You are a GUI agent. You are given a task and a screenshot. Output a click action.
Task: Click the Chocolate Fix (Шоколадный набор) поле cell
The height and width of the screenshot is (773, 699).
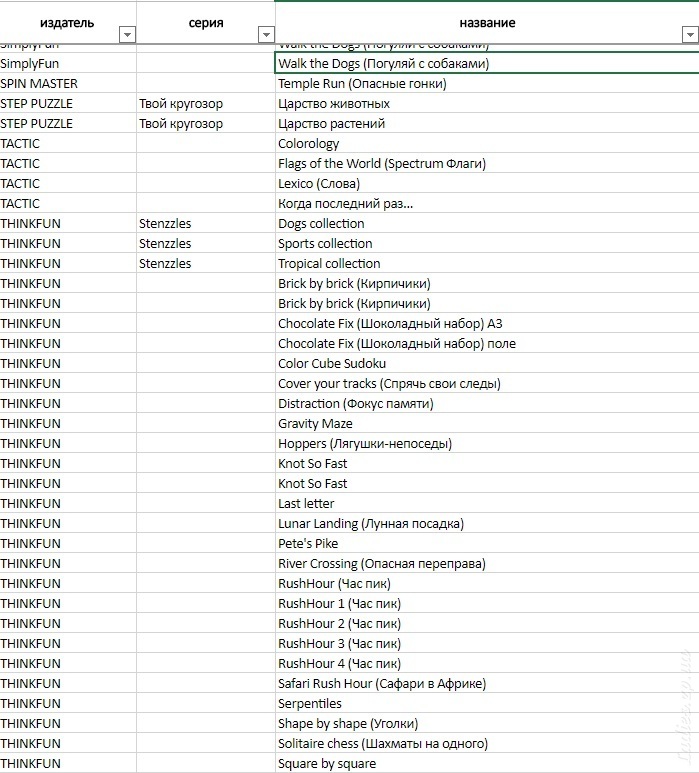487,344
